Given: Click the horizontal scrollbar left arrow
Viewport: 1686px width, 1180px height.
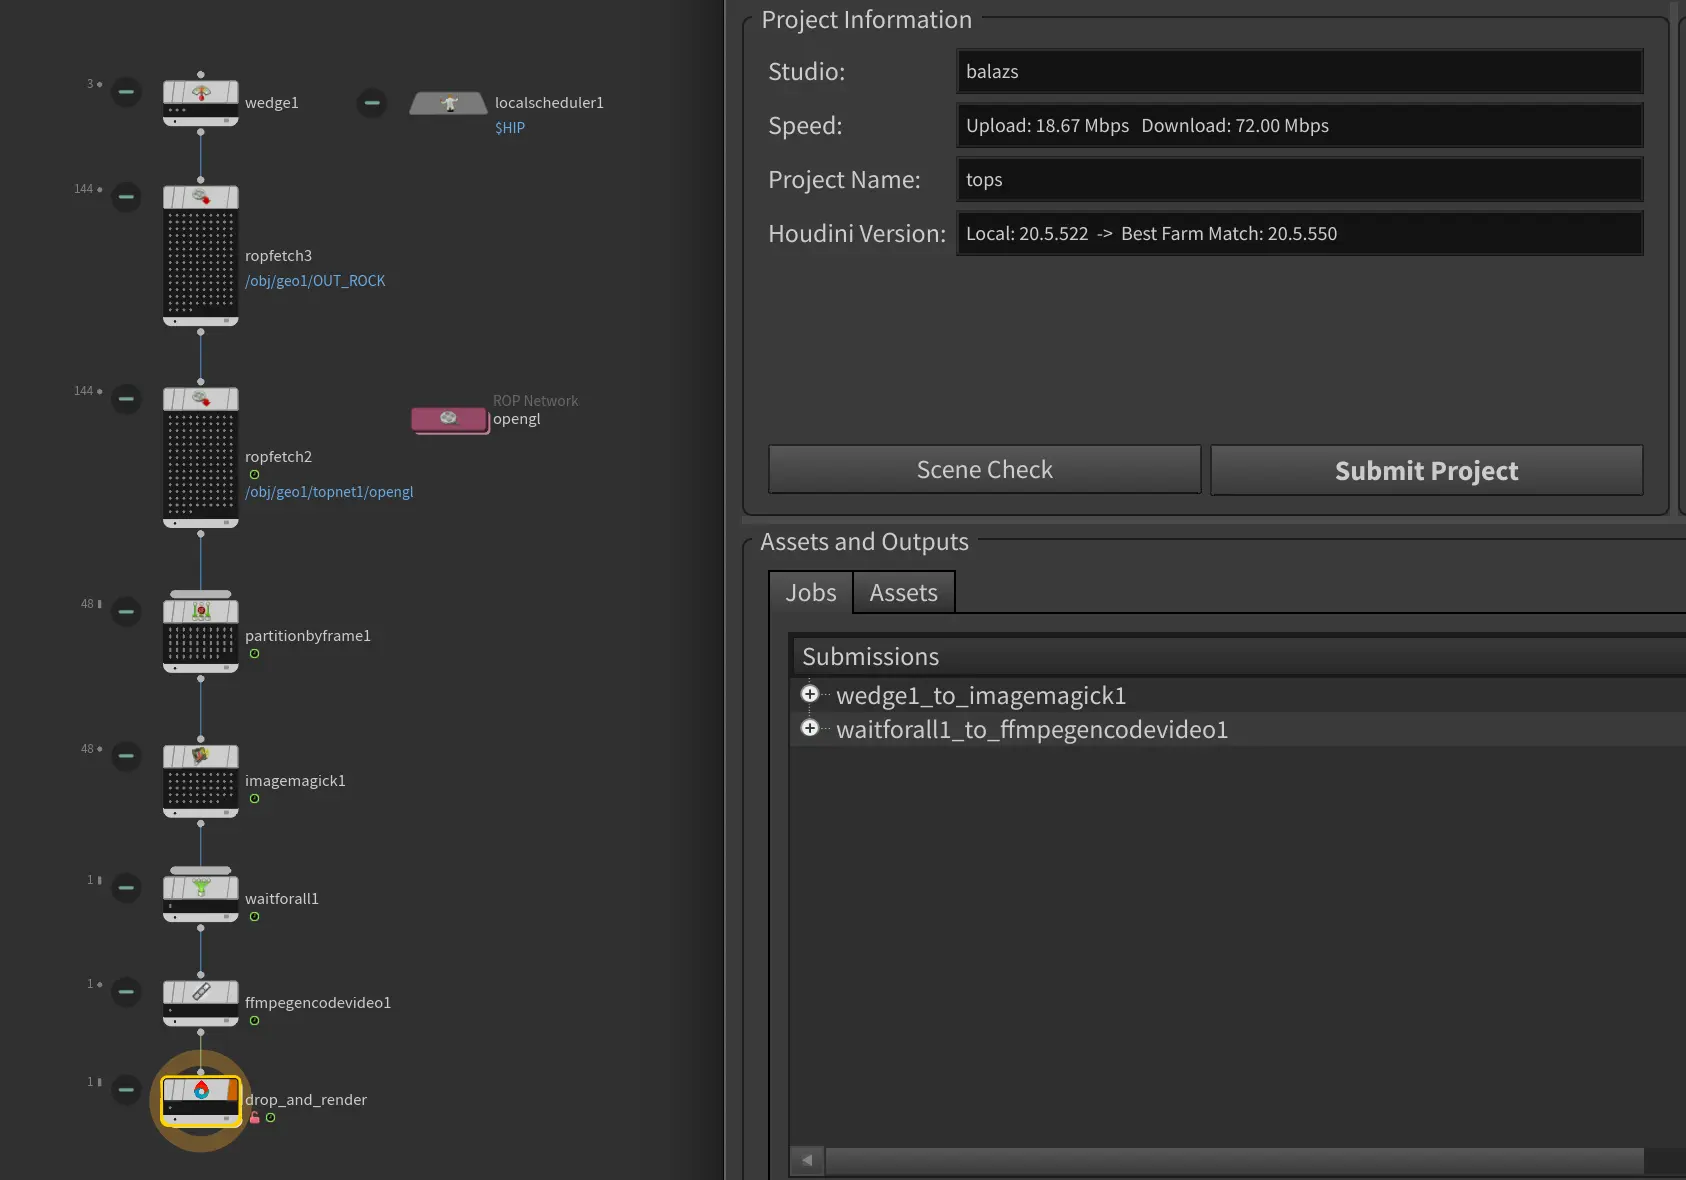Looking at the screenshot, I should coord(807,1160).
